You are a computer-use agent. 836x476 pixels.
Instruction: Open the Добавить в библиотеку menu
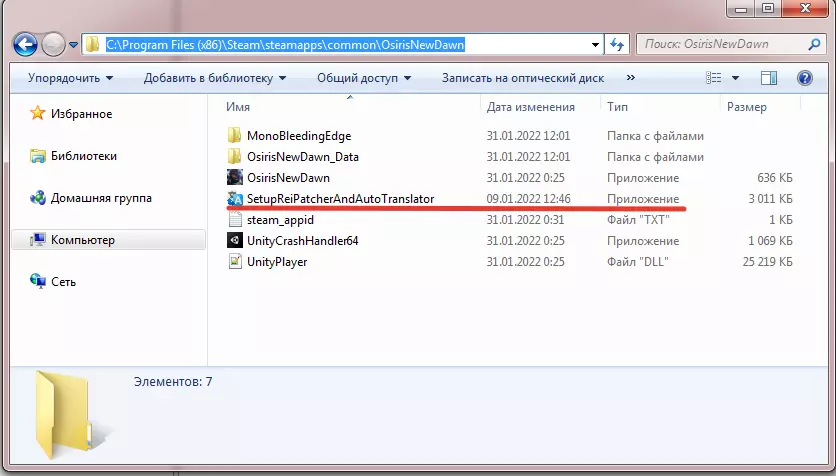pos(215,78)
